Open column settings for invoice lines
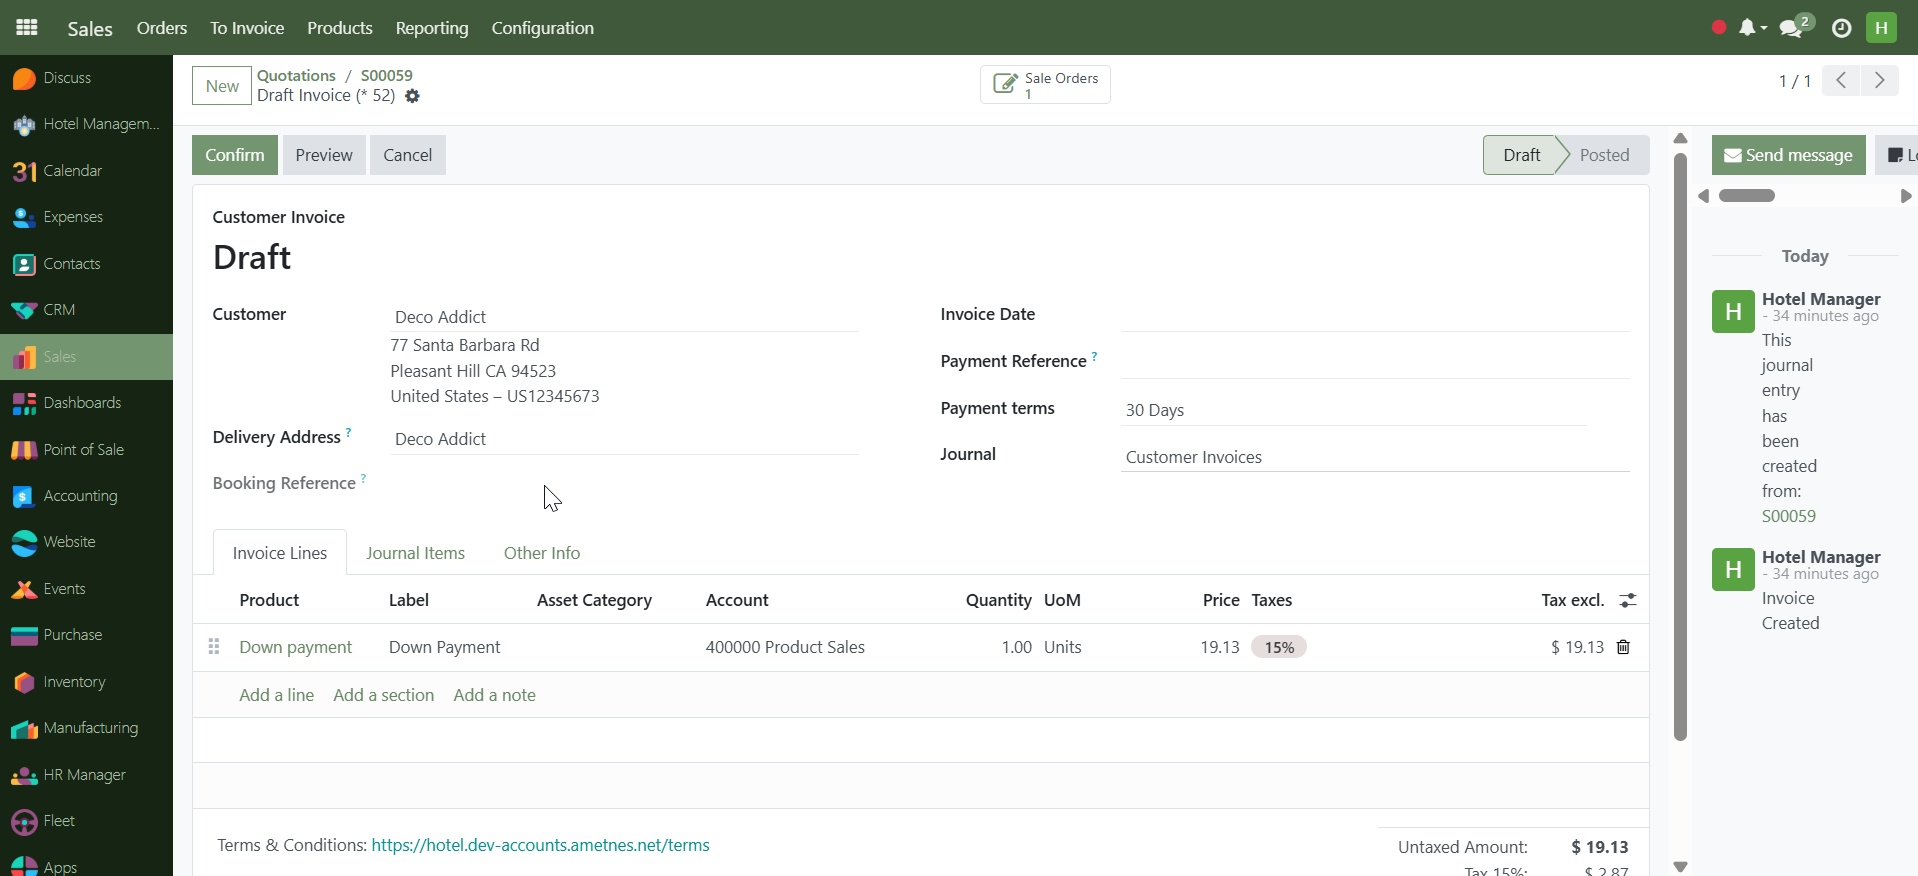Viewport: 1918px width, 876px height. click(x=1628, y=600)
